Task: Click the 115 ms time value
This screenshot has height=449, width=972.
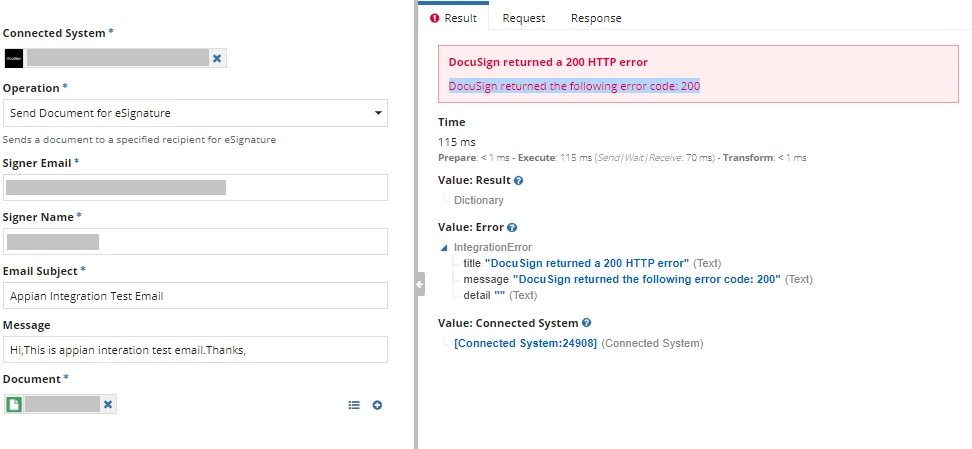Action: (457, 142)
